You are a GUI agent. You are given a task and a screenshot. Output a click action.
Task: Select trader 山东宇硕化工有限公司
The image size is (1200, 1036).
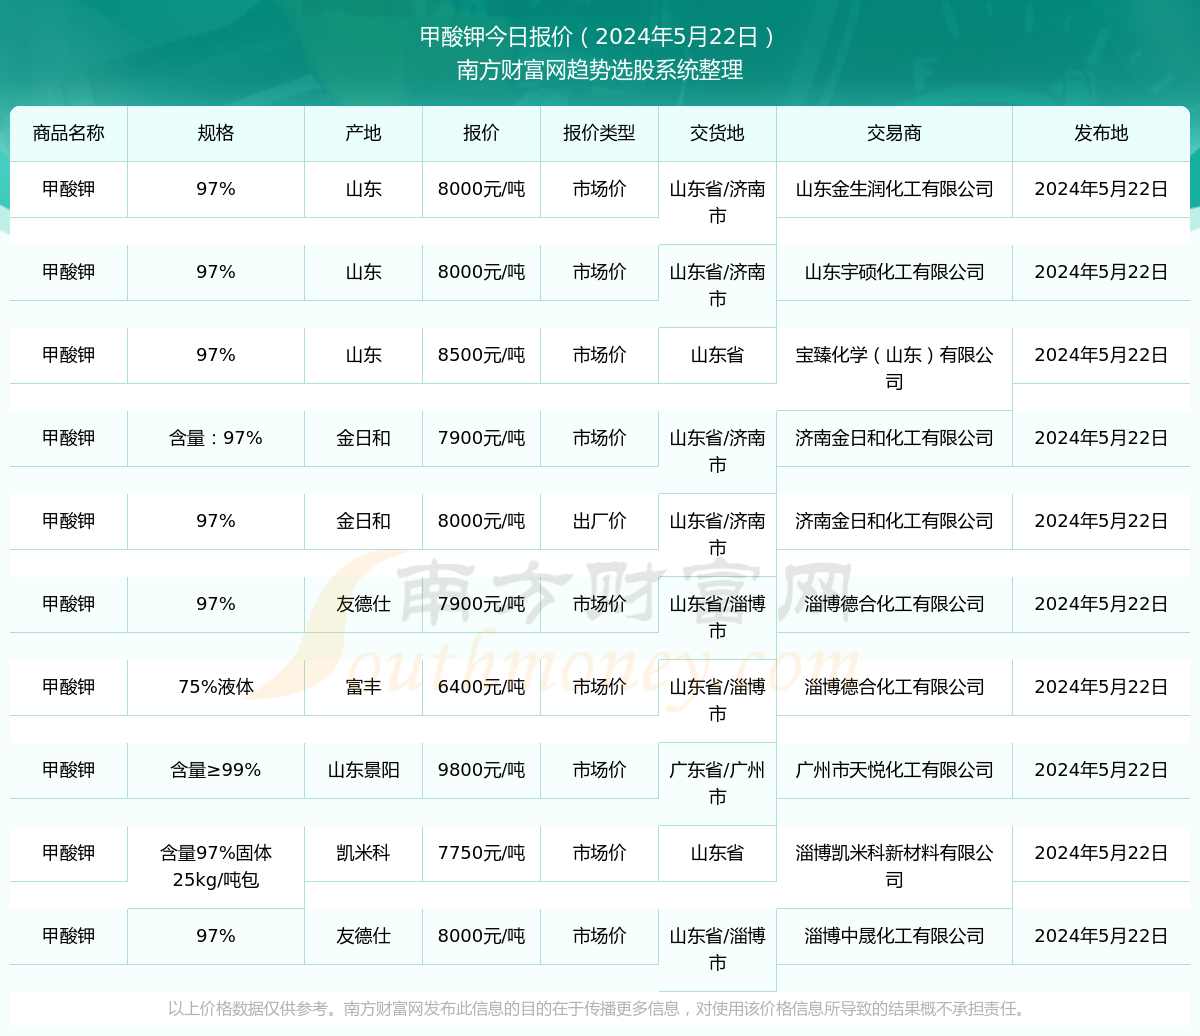tap(894, 272)
